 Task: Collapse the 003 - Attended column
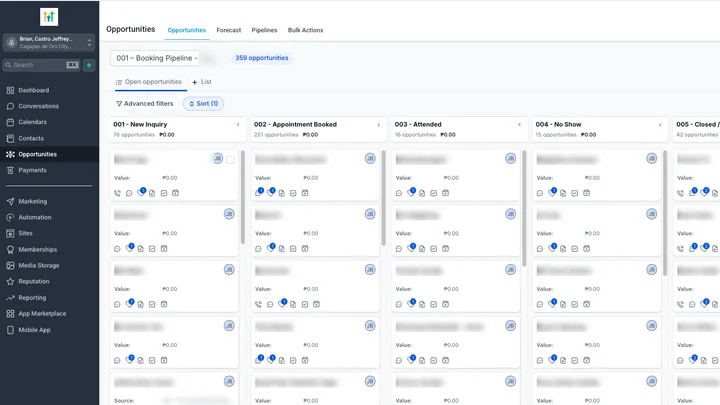coord(519,124)
